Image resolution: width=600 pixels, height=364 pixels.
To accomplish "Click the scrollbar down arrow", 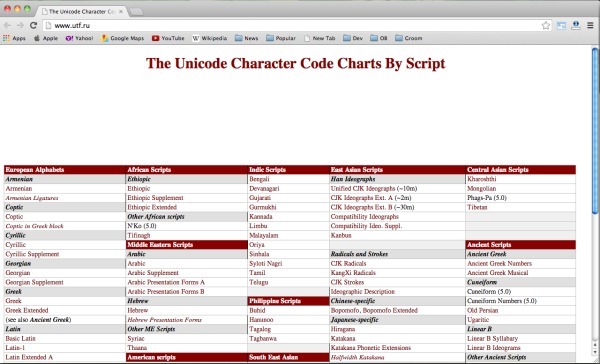I will click(595, 353).
